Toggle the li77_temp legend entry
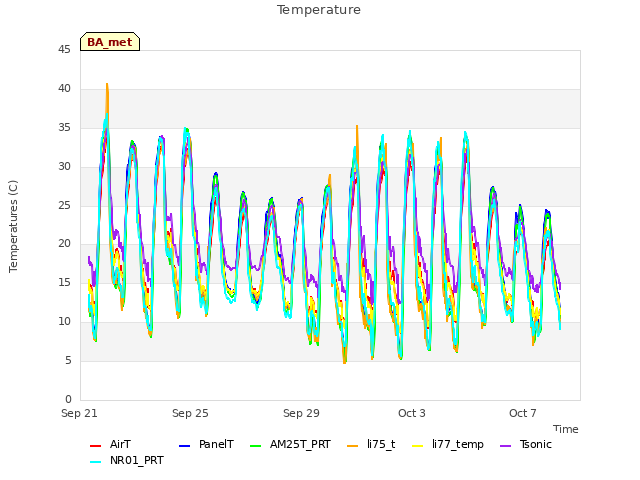The image size is (640, 480). [448, 444]
